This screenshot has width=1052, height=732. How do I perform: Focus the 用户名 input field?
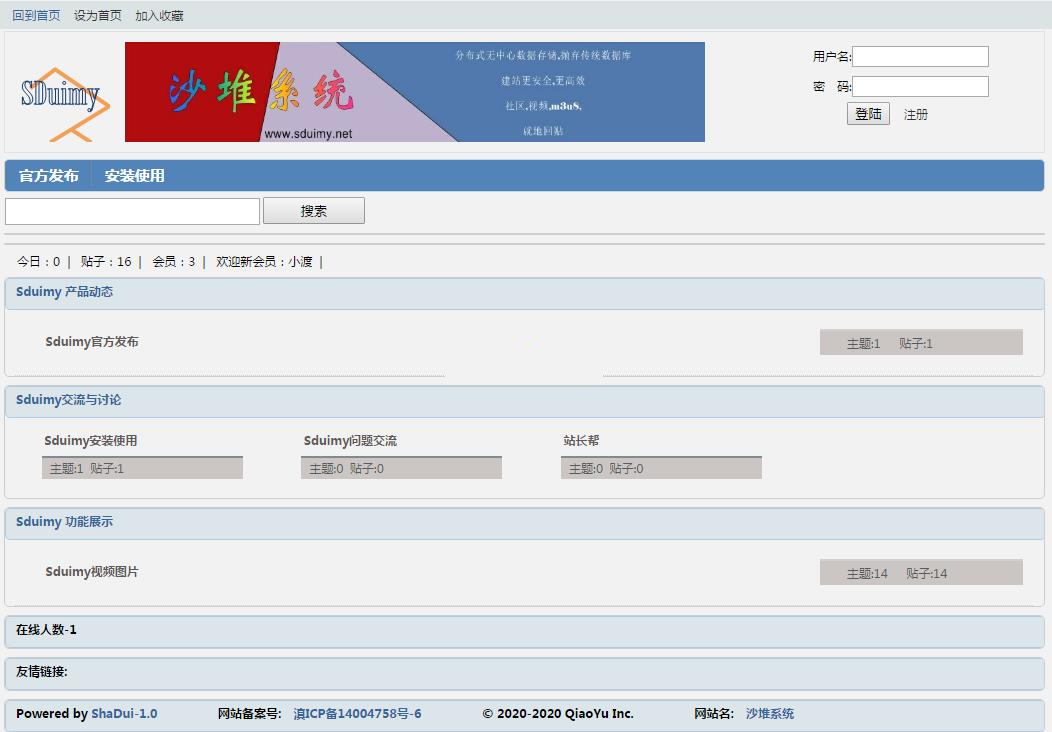point(920,56)
